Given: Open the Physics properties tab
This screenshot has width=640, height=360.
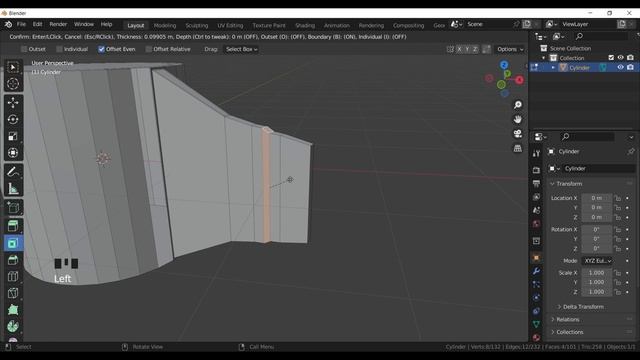Looking at the screenshot, I should click(536, 298).
